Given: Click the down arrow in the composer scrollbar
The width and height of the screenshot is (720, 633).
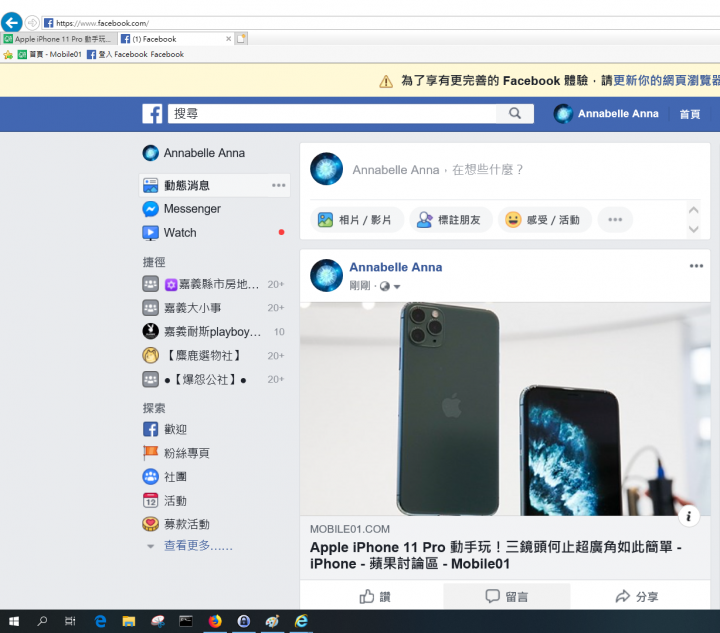Looking at the screenshot, I should click(693, 229).
